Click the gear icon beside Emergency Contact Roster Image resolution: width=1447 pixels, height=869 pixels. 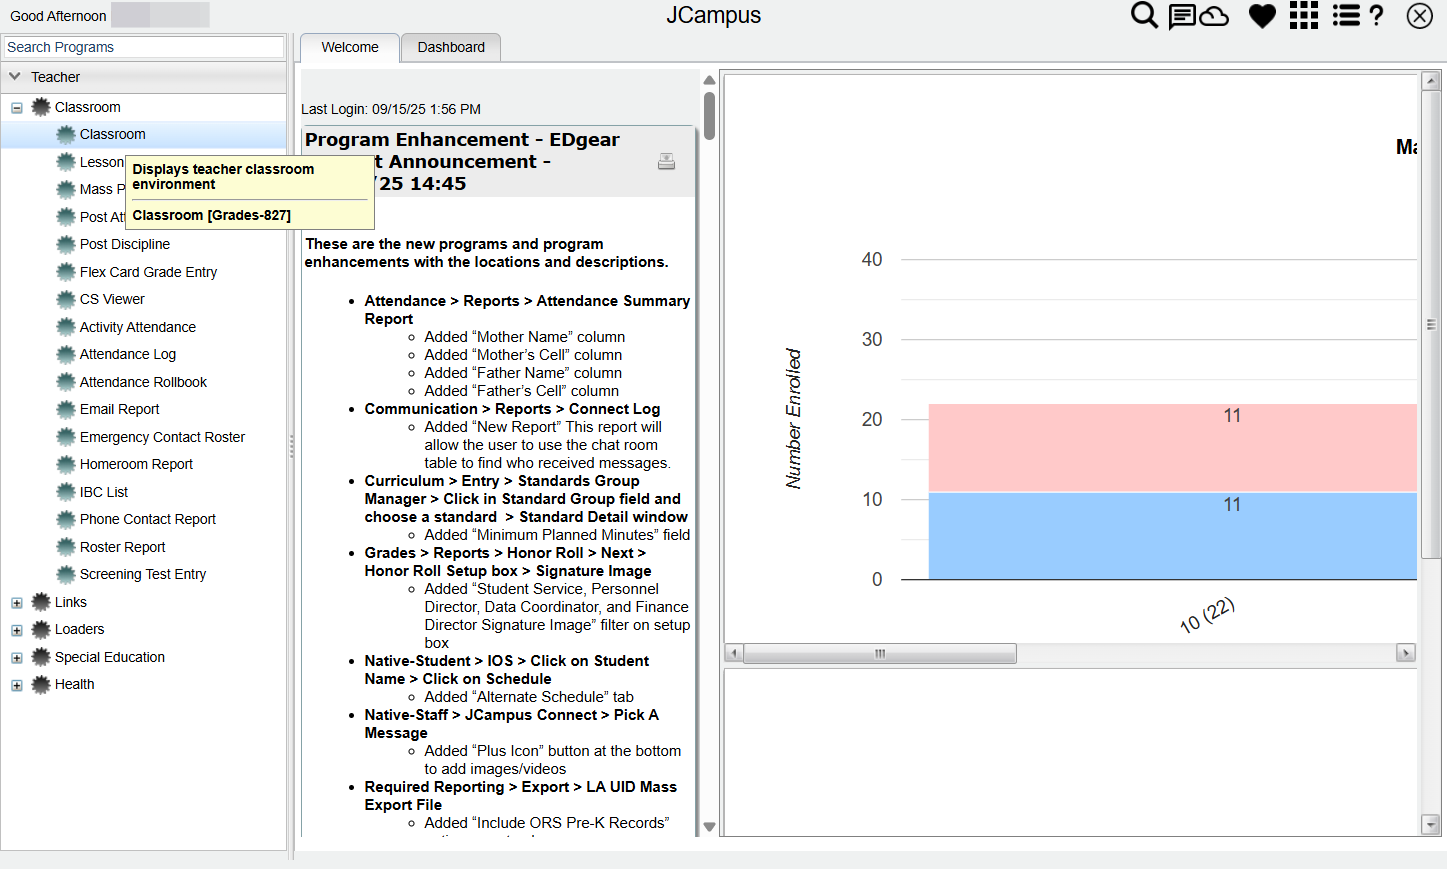66,437
